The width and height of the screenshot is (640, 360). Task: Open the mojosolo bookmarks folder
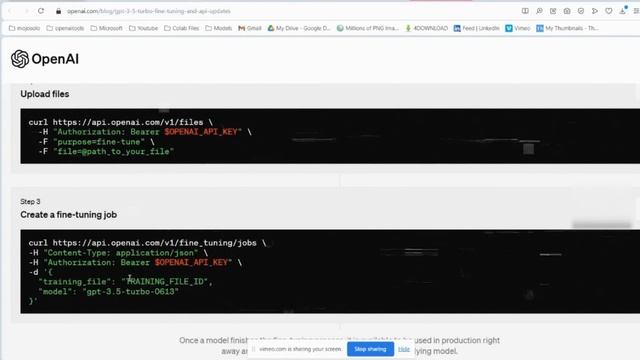pyautogui.click(x=24, y=28)
